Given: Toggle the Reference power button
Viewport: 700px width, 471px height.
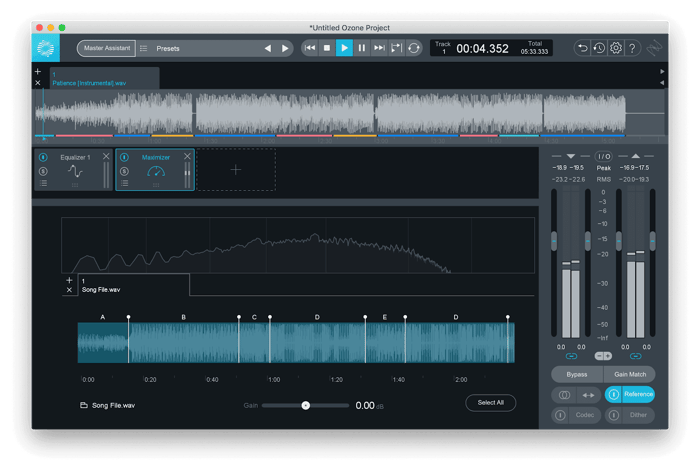Looking at the screenshot, I should click(x=614, y=395).
